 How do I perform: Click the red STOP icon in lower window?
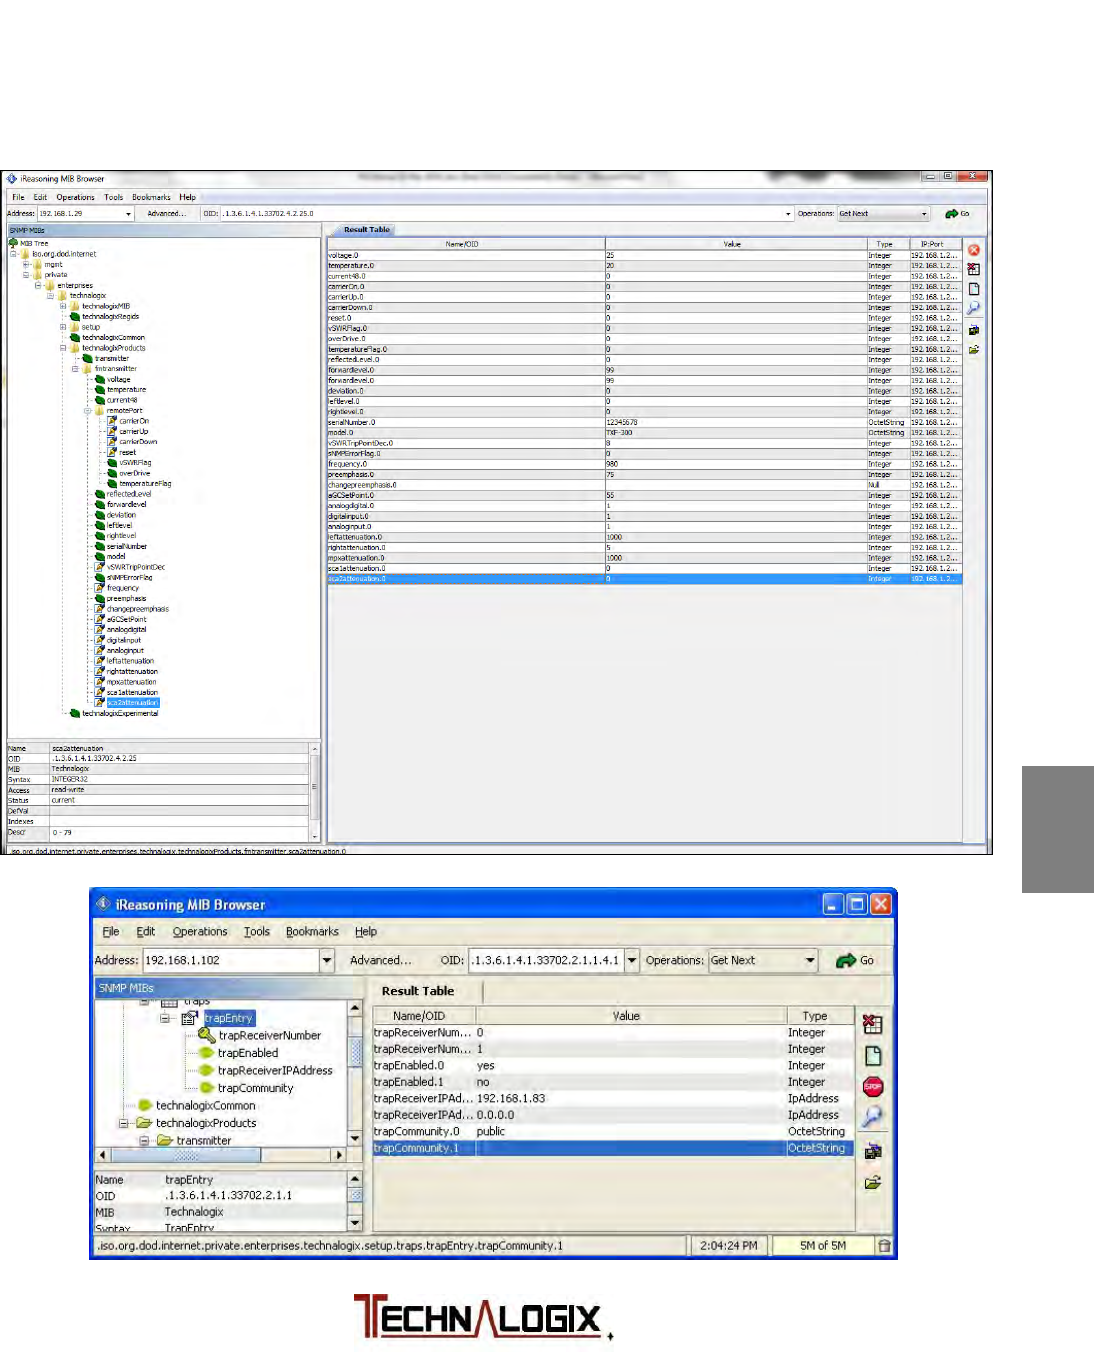(x=873, y=1087)
